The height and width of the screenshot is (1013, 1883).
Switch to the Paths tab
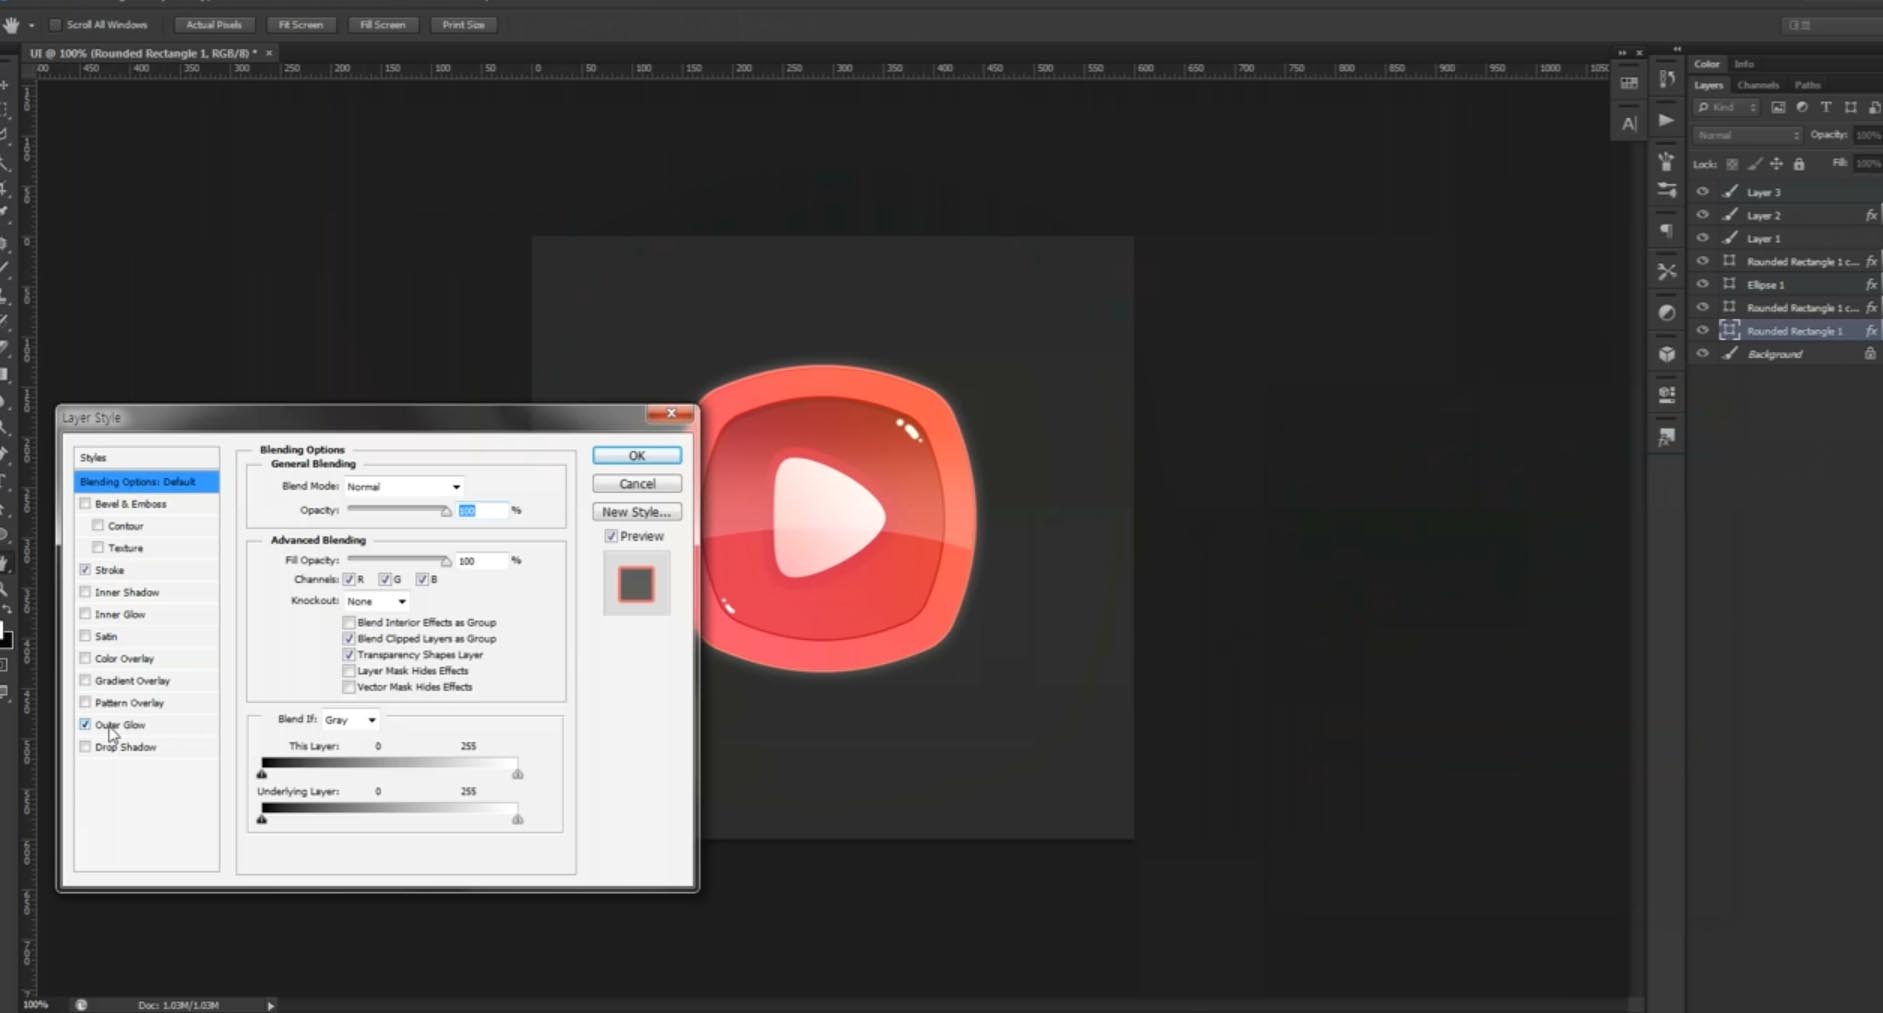(1807, 86)
